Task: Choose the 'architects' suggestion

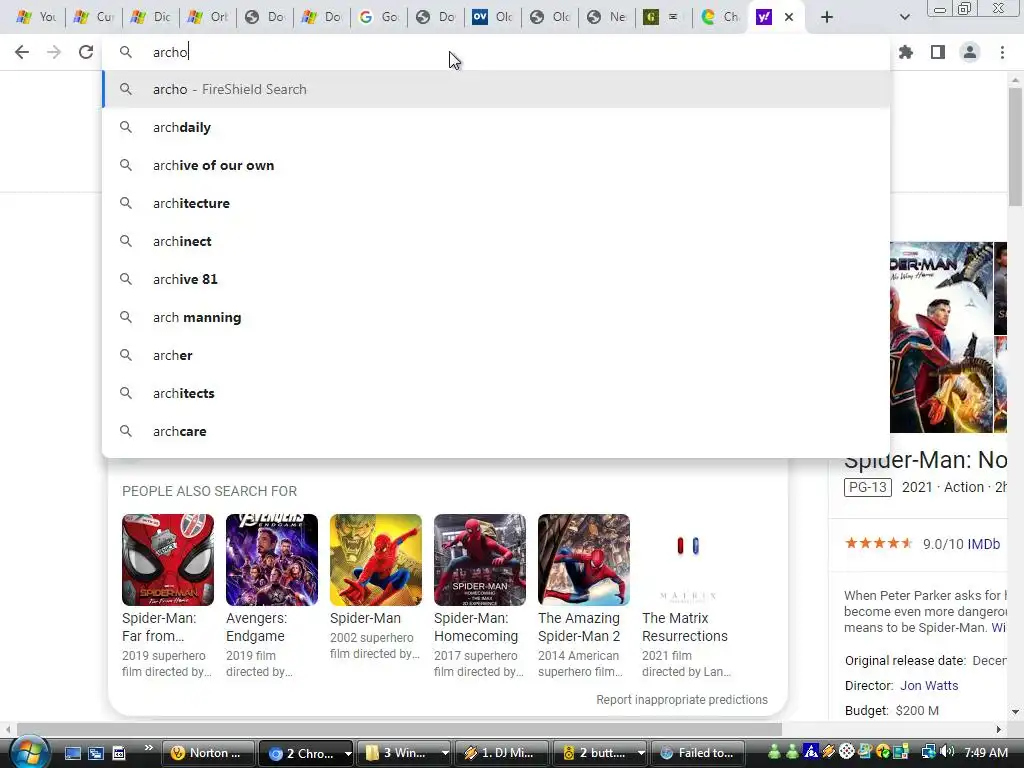Action: click(x=496, y=393)
